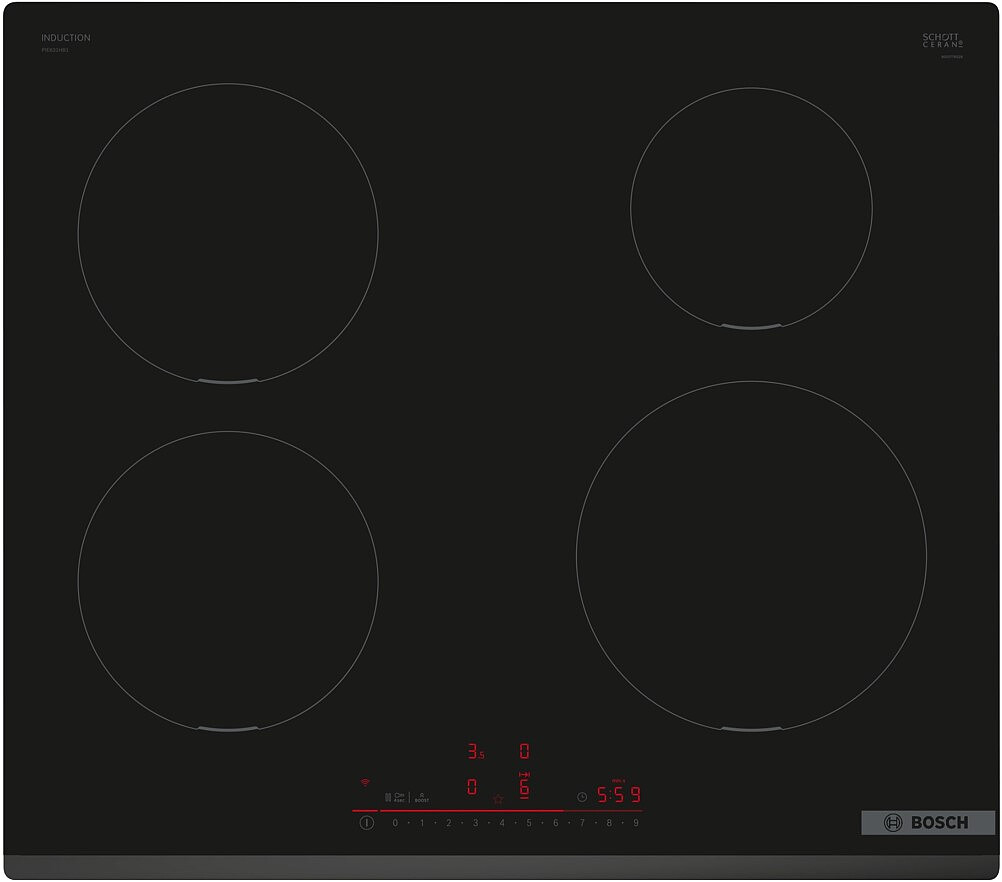1002x882 pixels.
Task: Set power level 9 on the slider
Action: (635, 823)
